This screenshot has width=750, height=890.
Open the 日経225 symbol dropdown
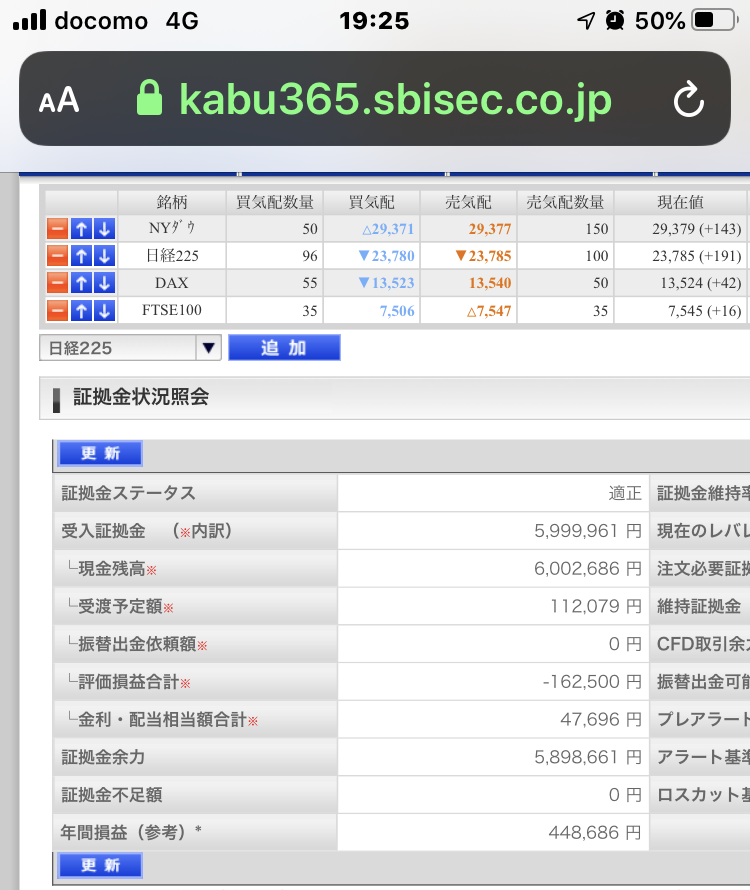[130, 347]
